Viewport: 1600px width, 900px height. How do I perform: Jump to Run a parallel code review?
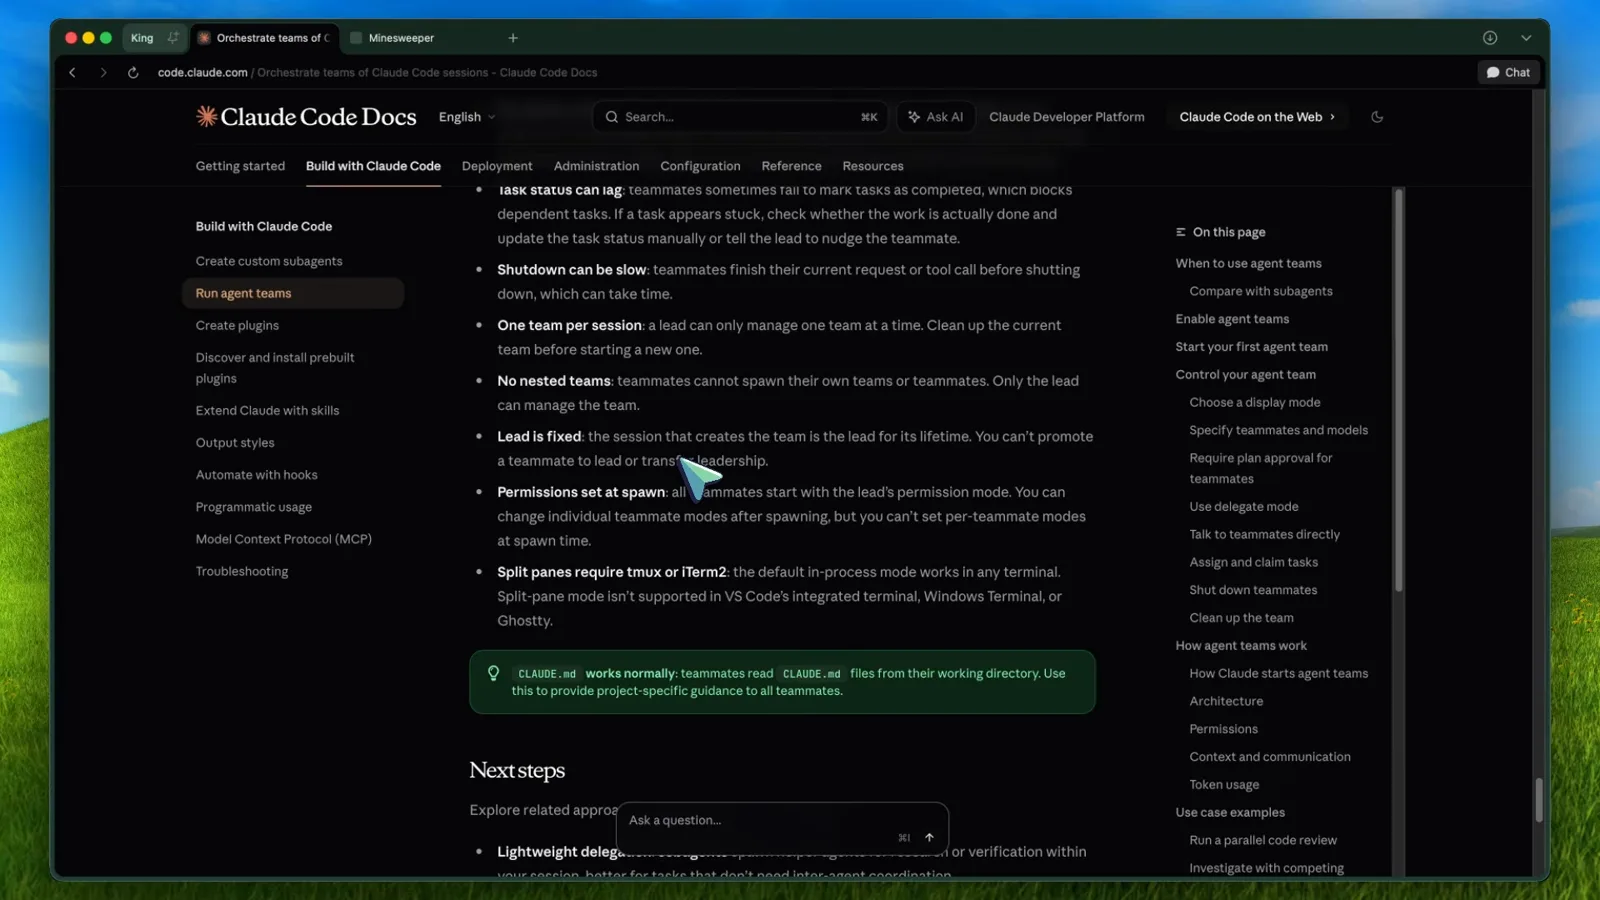tap(1262, 841)
